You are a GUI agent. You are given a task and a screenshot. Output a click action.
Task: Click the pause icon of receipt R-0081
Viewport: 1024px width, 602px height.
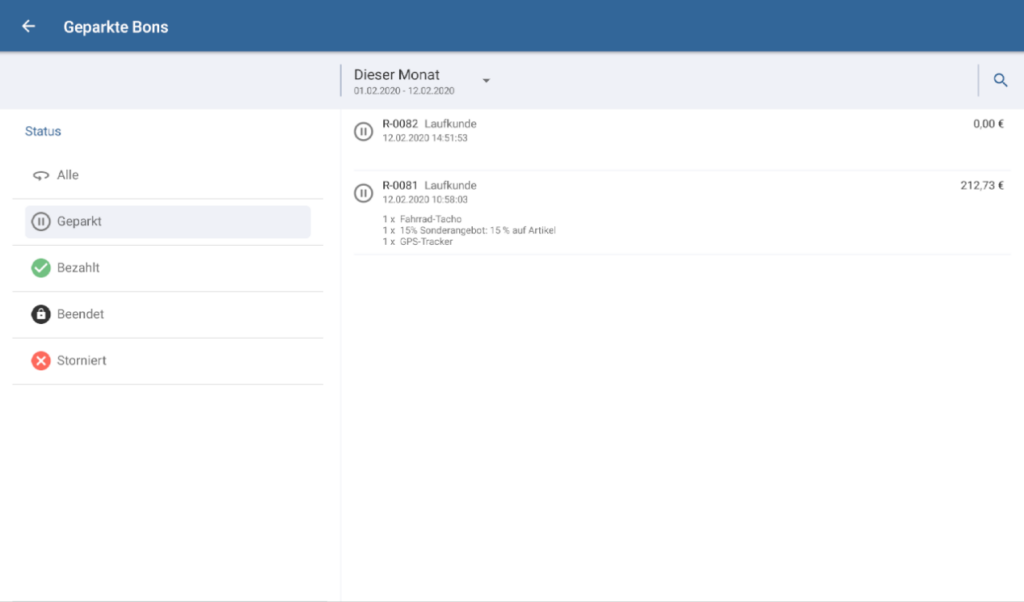click(364, 193)
